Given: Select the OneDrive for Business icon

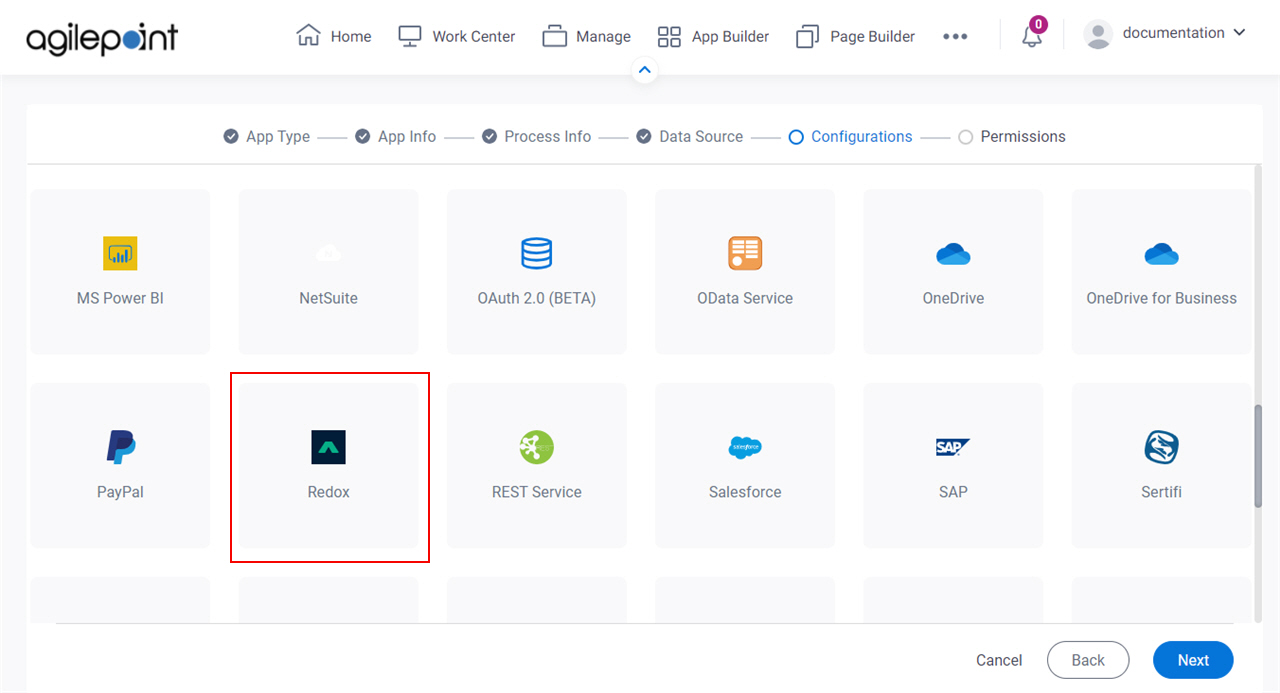Looking at the screenshot, I should click(1161, 254).
